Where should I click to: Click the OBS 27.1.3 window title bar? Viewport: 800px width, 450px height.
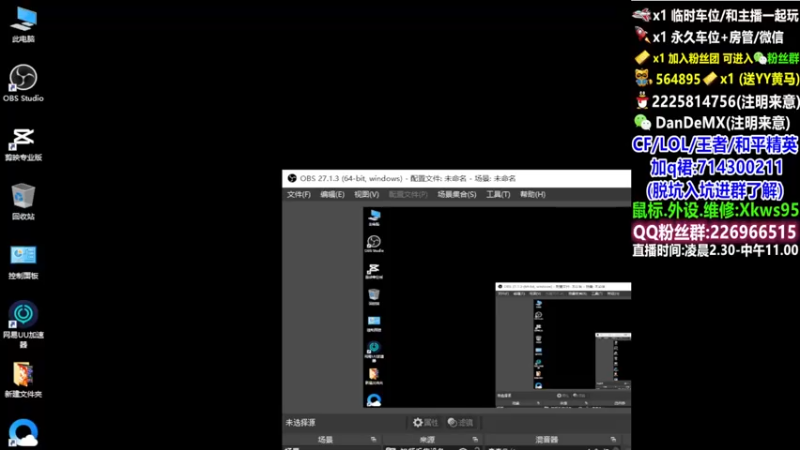(457, 178)
